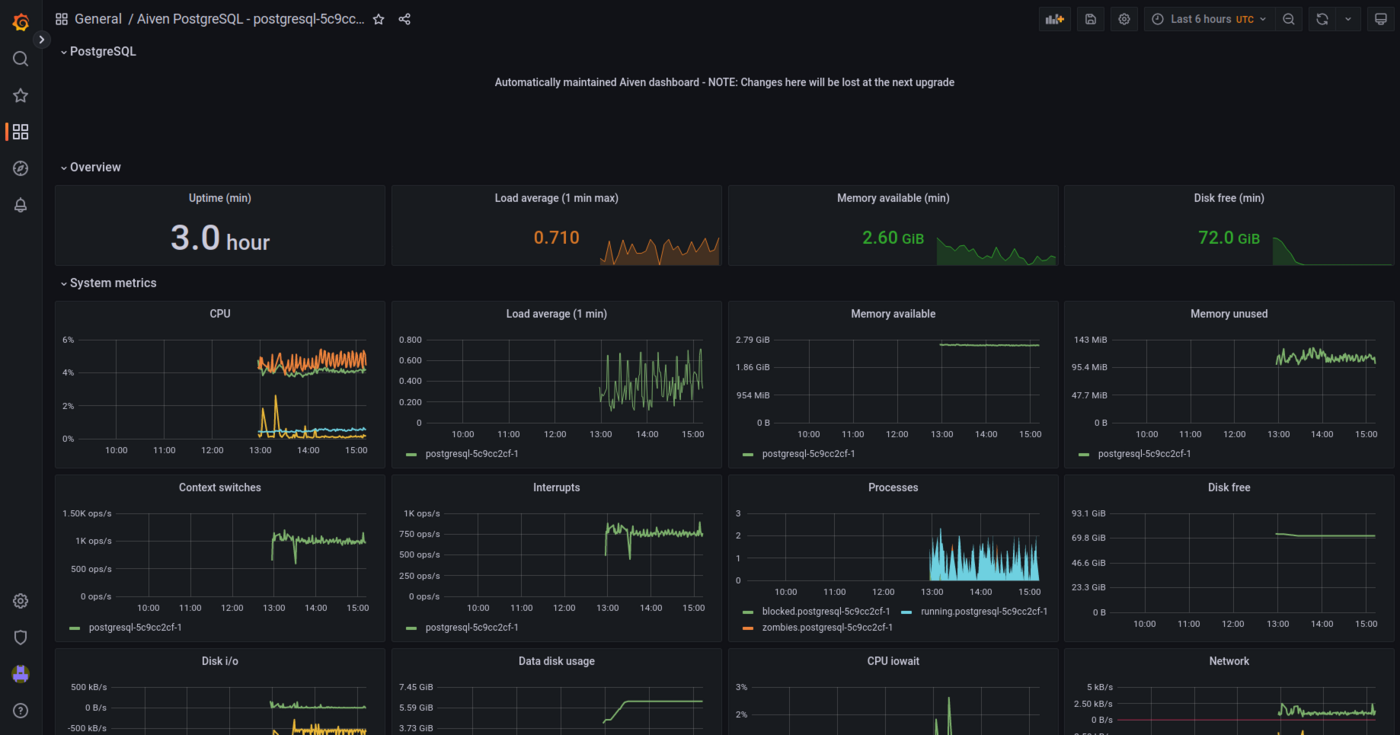Viewport: 1400px width, 735px height.
Task: Refresh the dashboard with the refresh icon
Action: [x=1320, y=18]
